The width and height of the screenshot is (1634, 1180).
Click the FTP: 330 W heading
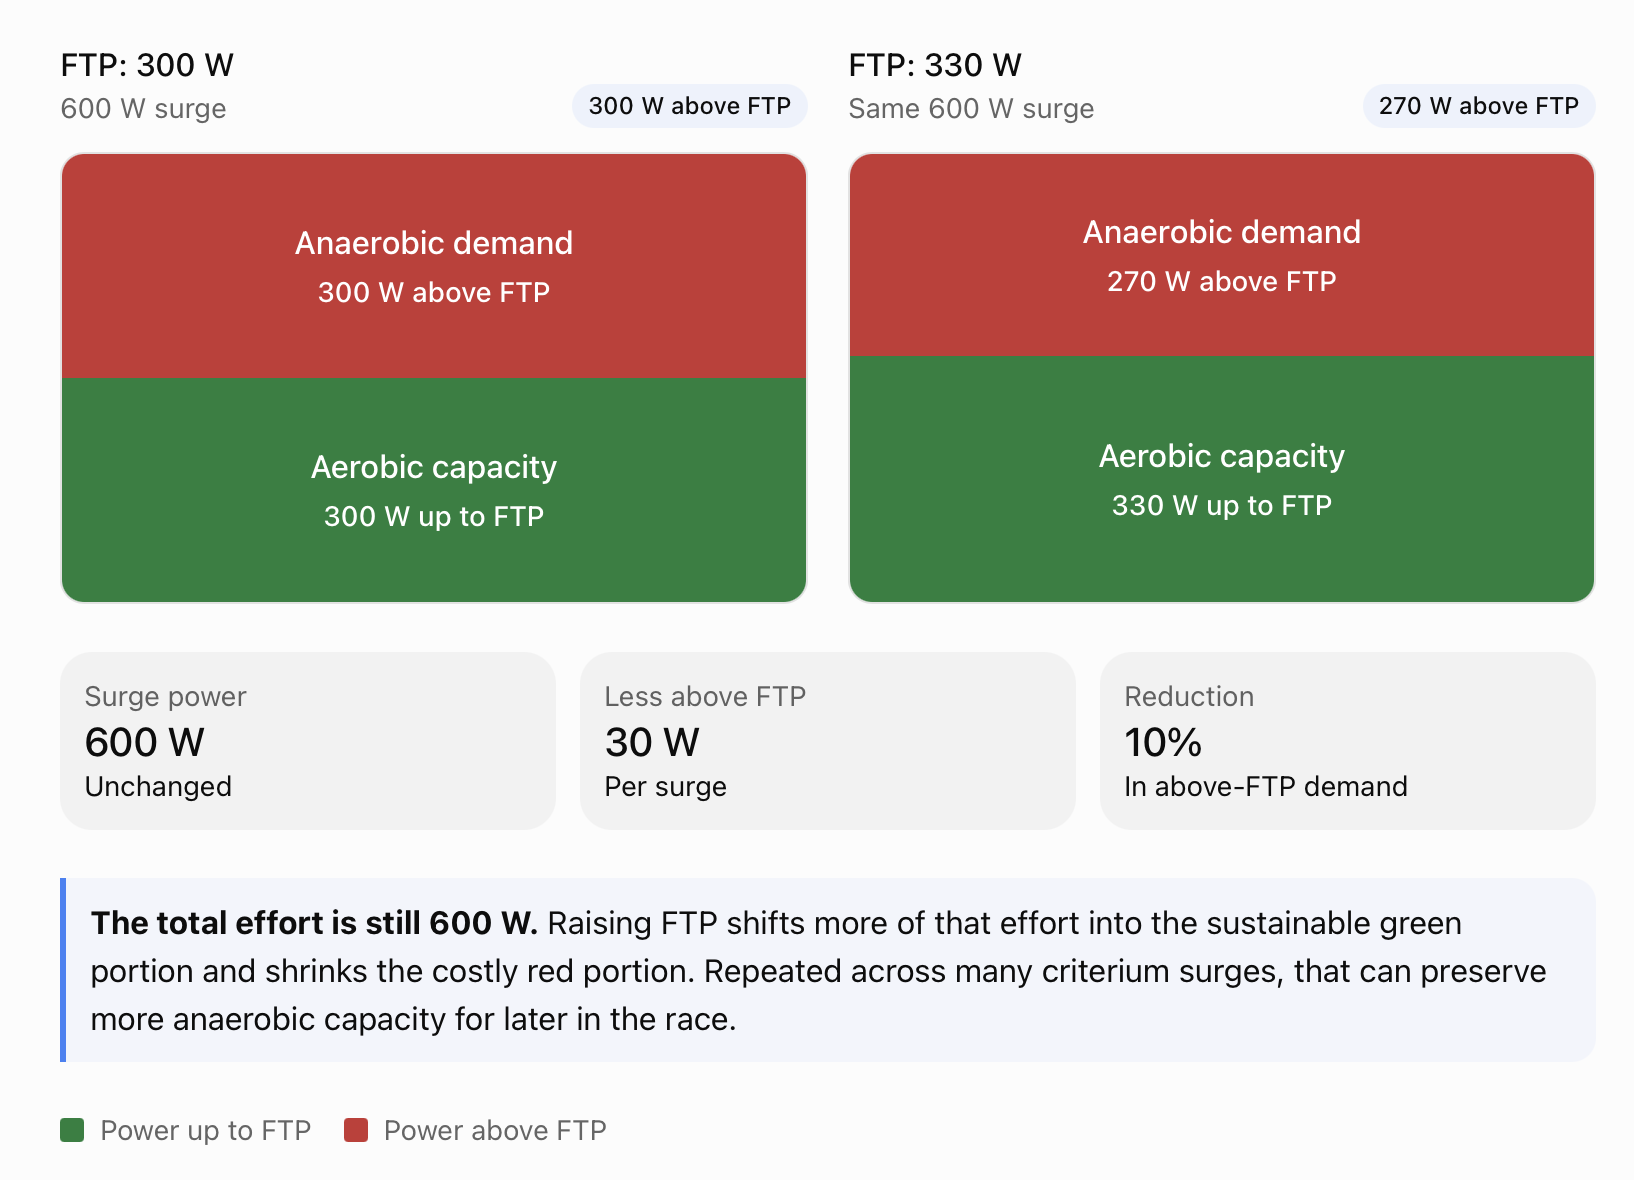[x=935, y=65]
